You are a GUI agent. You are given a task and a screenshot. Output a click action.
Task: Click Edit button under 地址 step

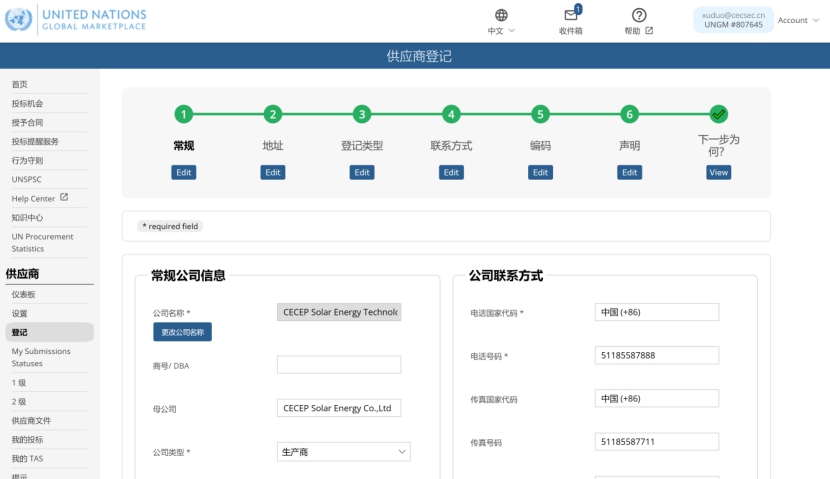(x=273, y=172)
